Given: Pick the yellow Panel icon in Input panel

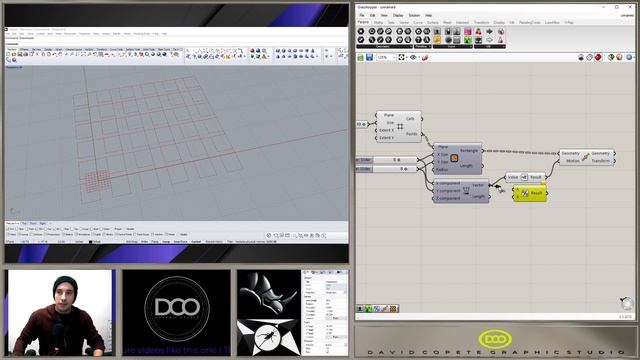Looking at the screenshot, I should pyautogui.click(x=437, y=40).
